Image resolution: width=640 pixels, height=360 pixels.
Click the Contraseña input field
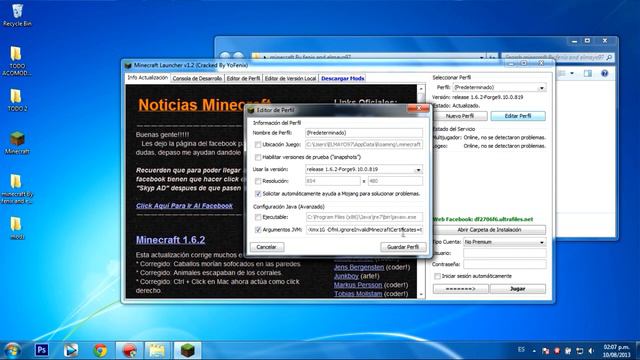[504, 264]
